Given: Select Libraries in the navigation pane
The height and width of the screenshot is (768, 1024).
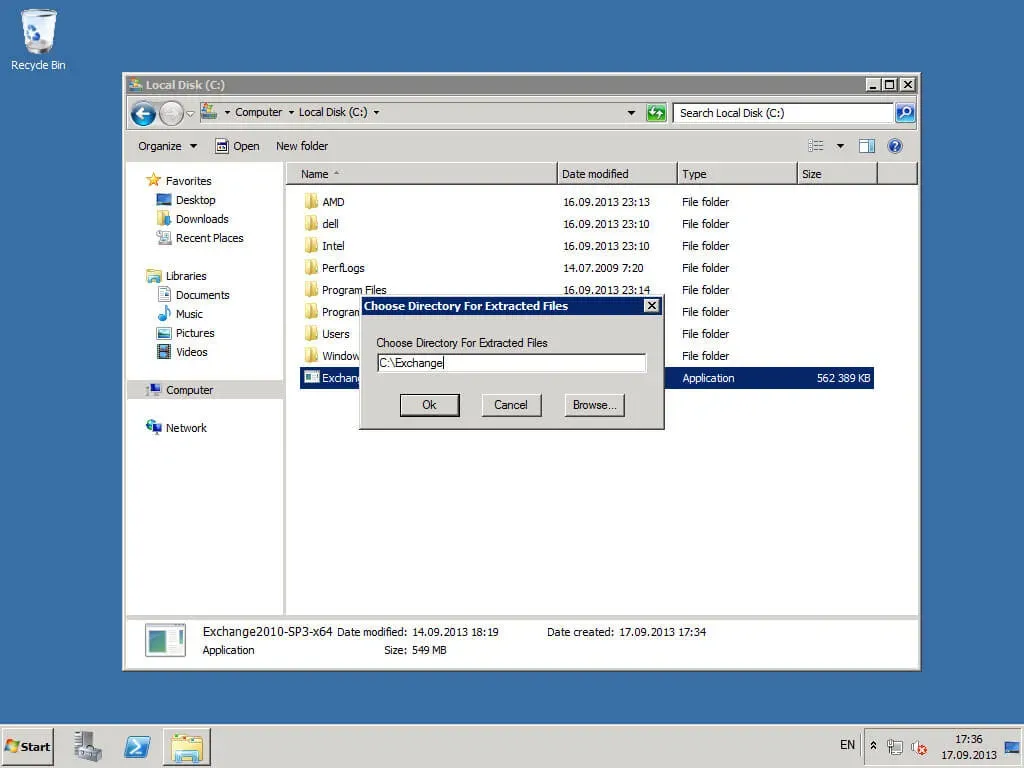Looking at the screenshot, I should (x=185, y=276).
